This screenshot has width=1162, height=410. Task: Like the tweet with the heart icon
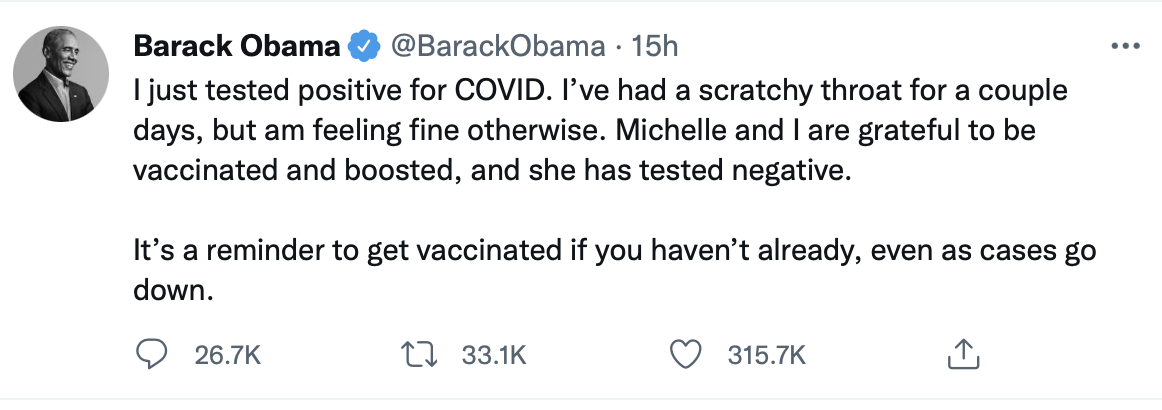coord(685,355)
